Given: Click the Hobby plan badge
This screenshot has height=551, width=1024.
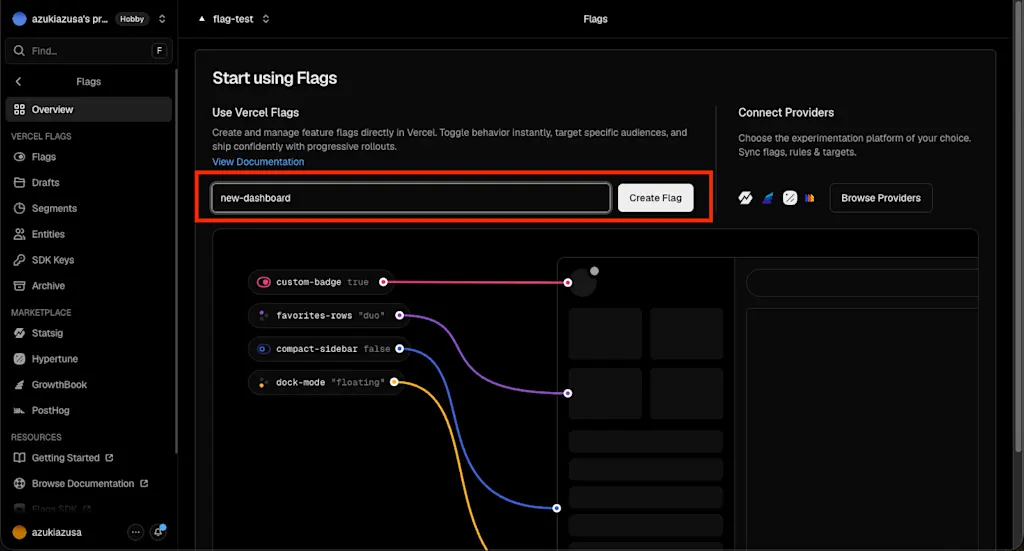Looking at the screenshot, I should pyautogui.click(x=132, y=19).
